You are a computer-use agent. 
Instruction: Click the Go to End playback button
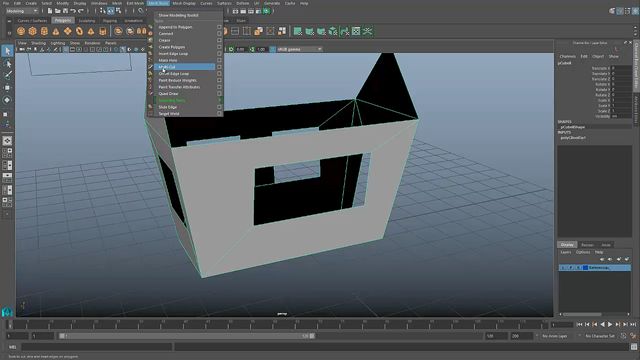[x=633, y=324]
